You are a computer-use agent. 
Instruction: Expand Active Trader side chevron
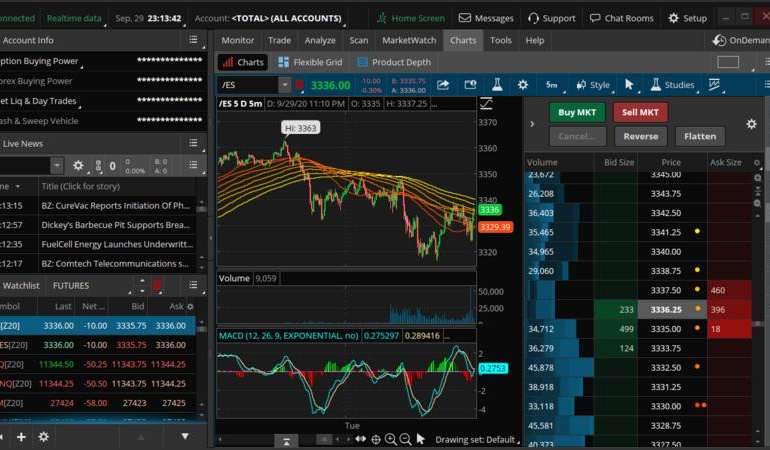tap(532, 124)
